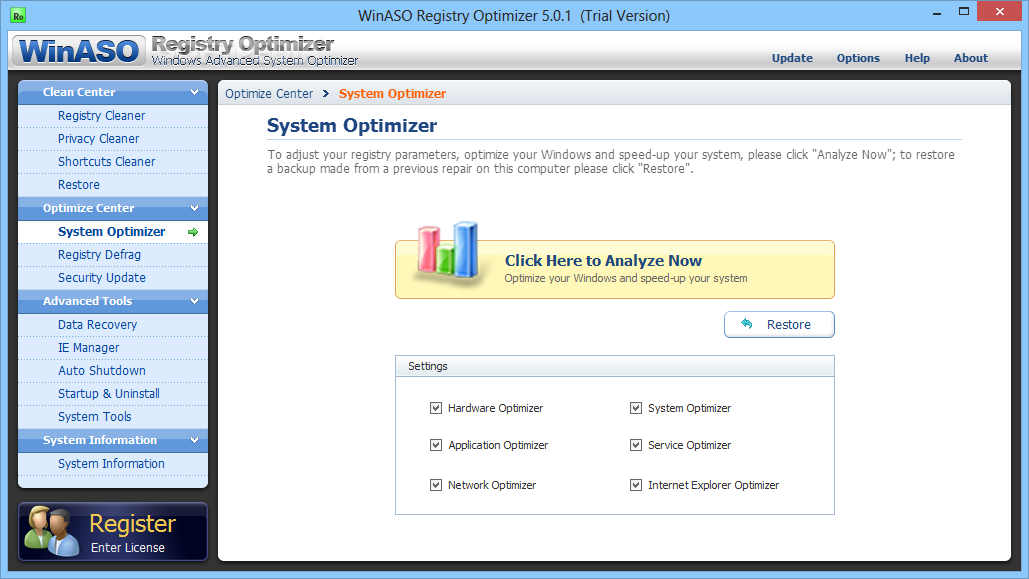Open the Help menu
This screenshot has height=579, width=1029.
(x=917, y=58)
